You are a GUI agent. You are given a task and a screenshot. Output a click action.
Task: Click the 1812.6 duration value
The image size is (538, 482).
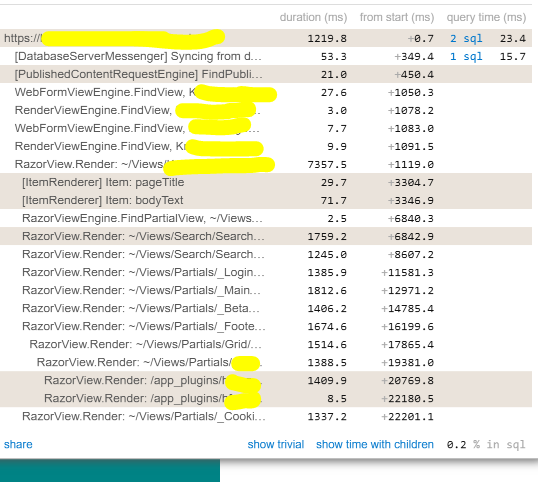[327, 291]
